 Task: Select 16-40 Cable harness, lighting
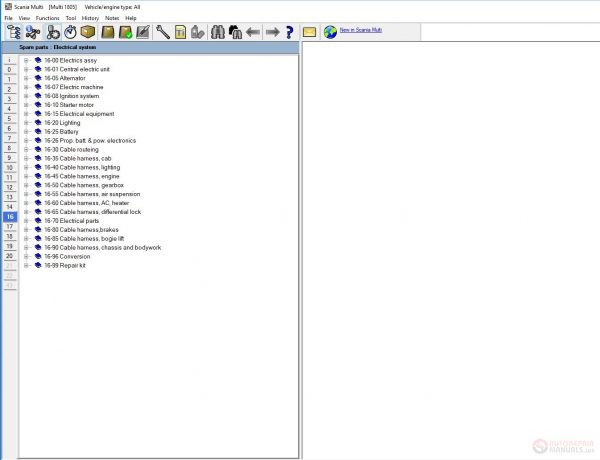(82, 168)
